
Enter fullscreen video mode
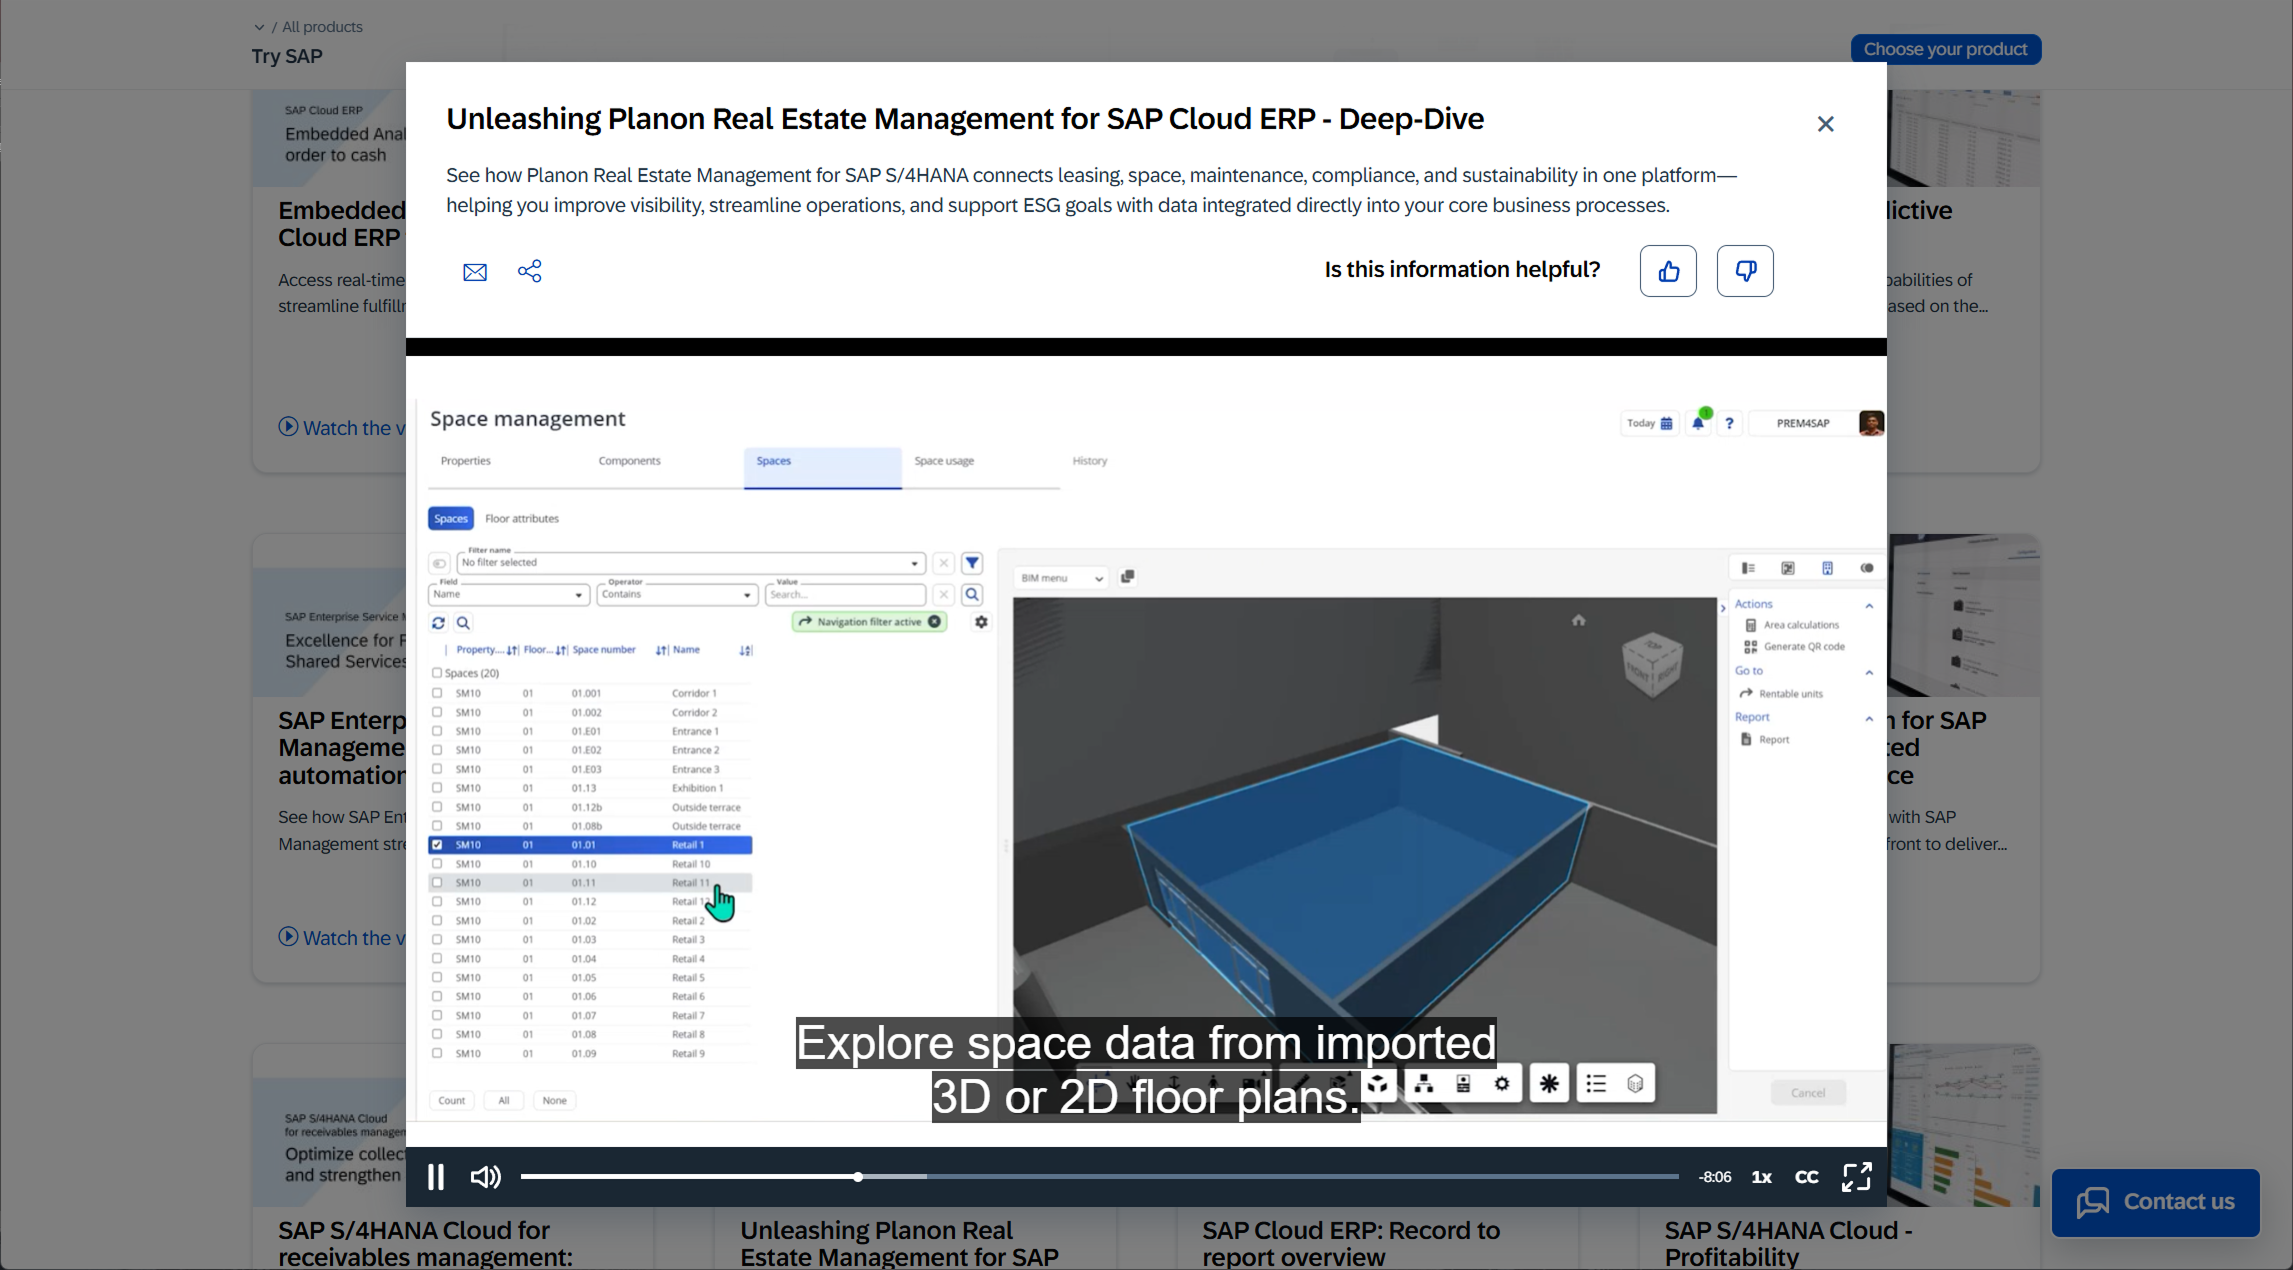pos(1857,1177)
